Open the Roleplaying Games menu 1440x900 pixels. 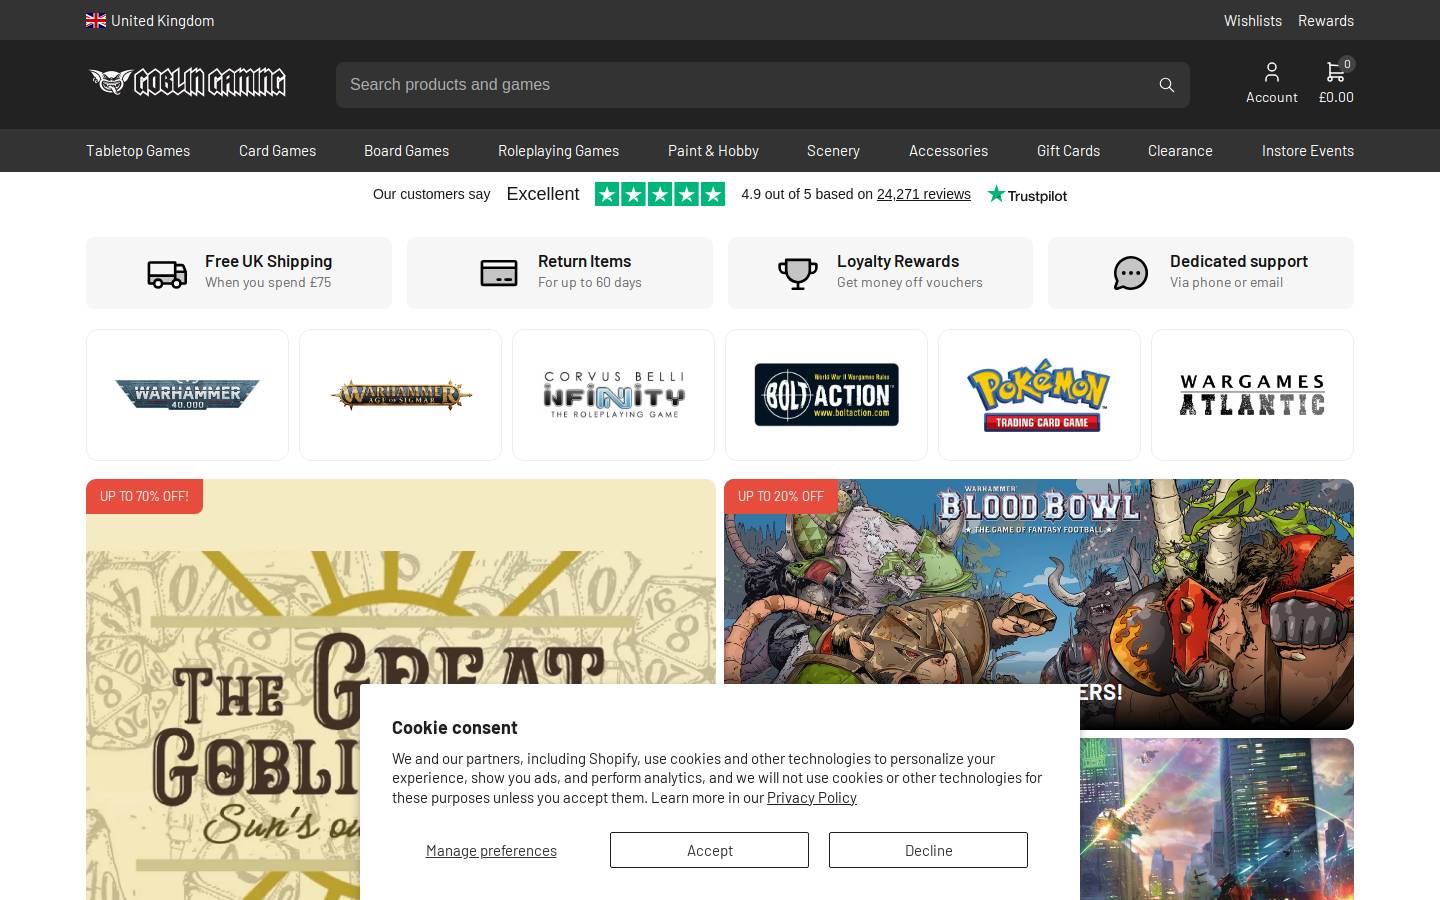(558, 151)
